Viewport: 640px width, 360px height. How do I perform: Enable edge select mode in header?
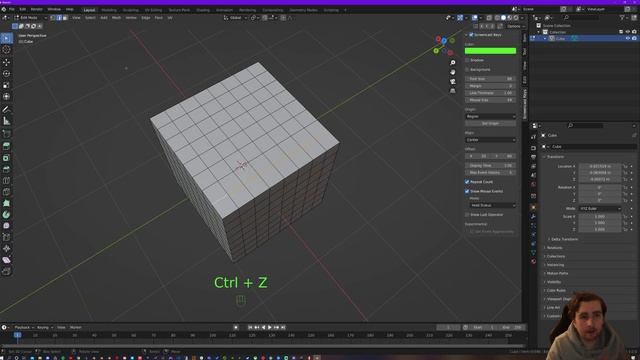click(59, 18)
